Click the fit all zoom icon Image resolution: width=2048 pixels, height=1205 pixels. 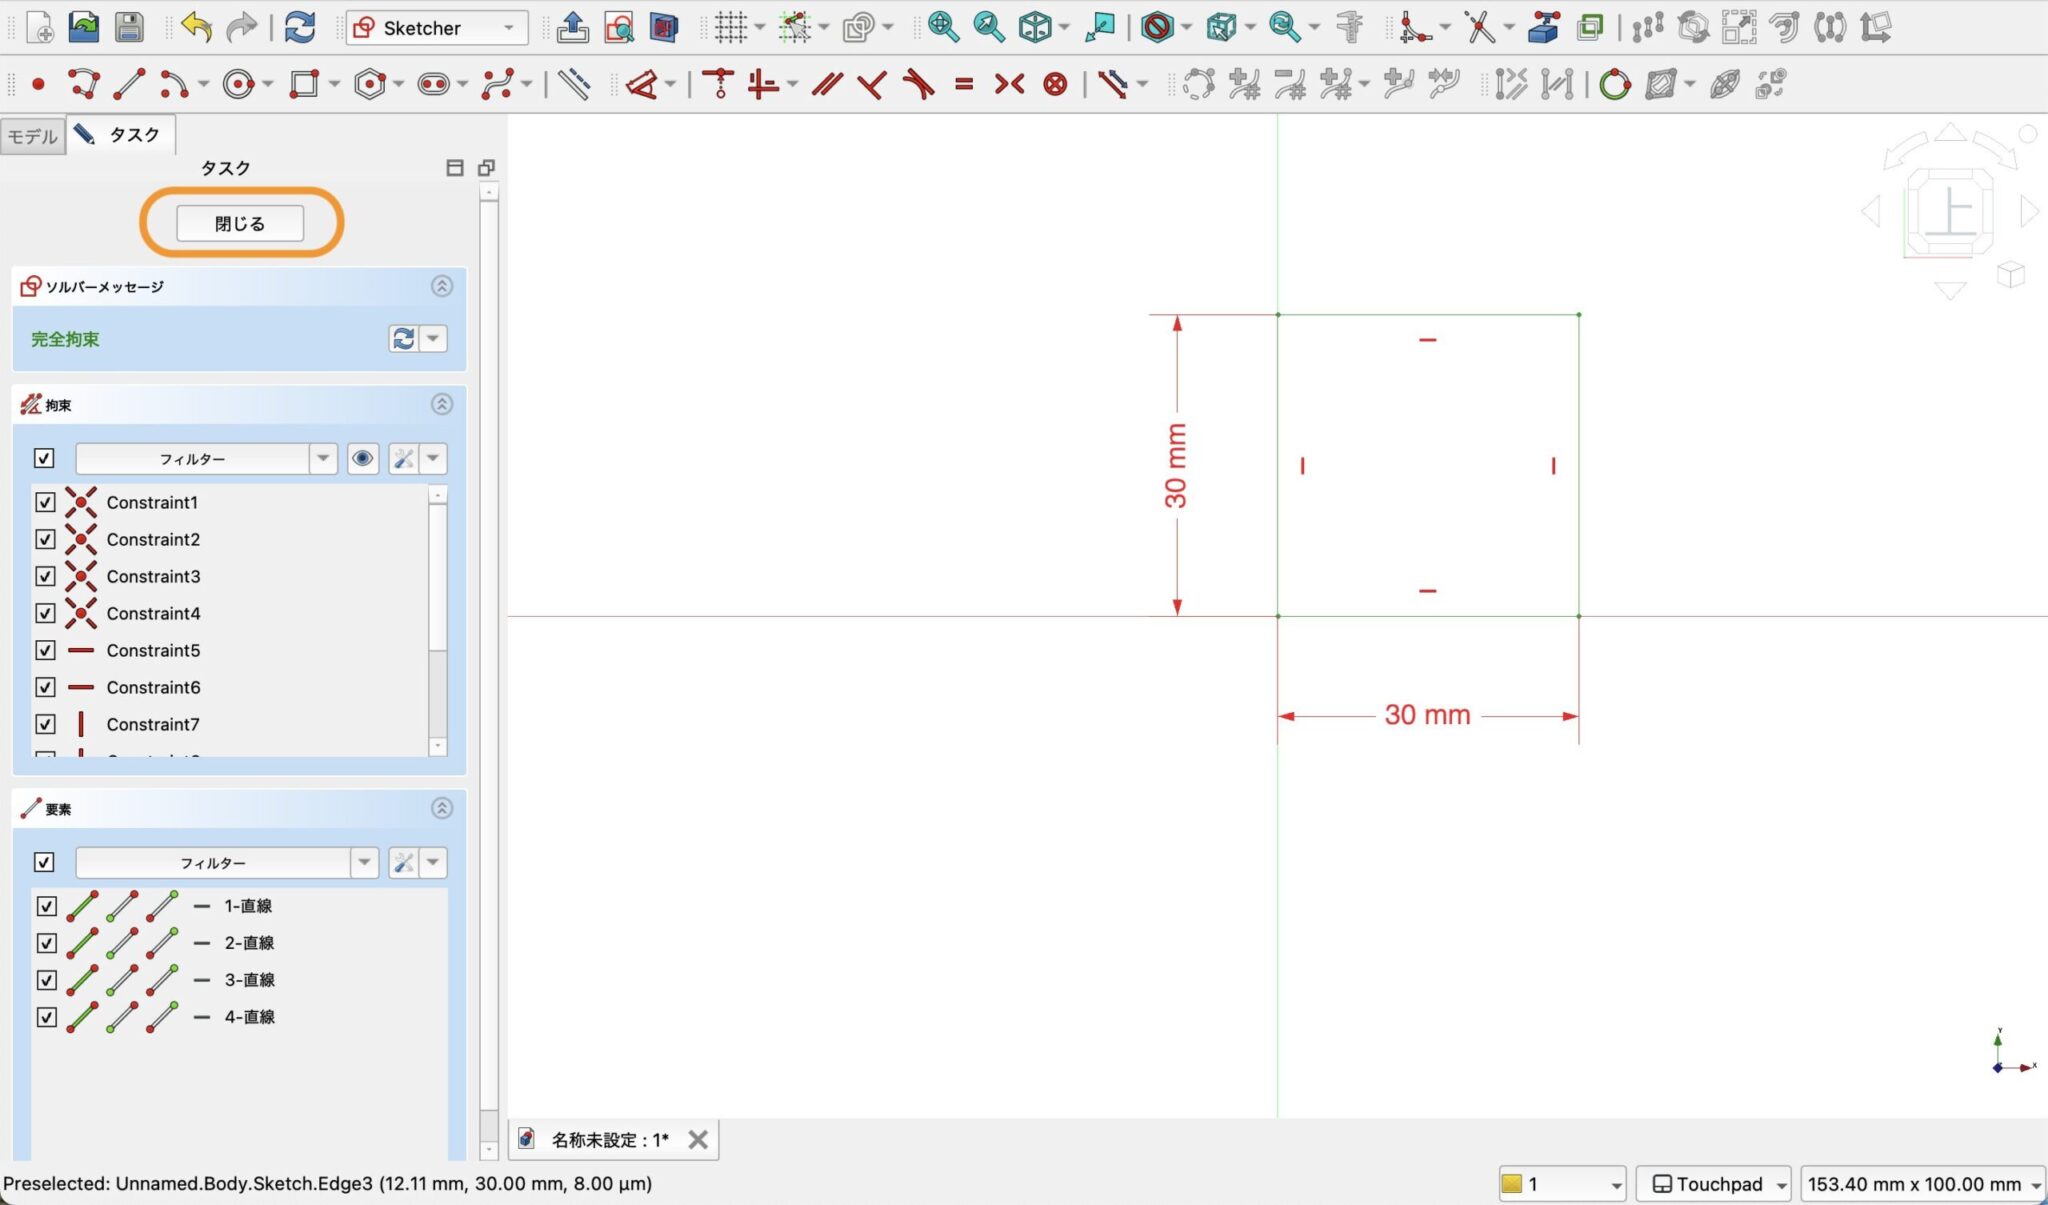[x=943, y=27]
